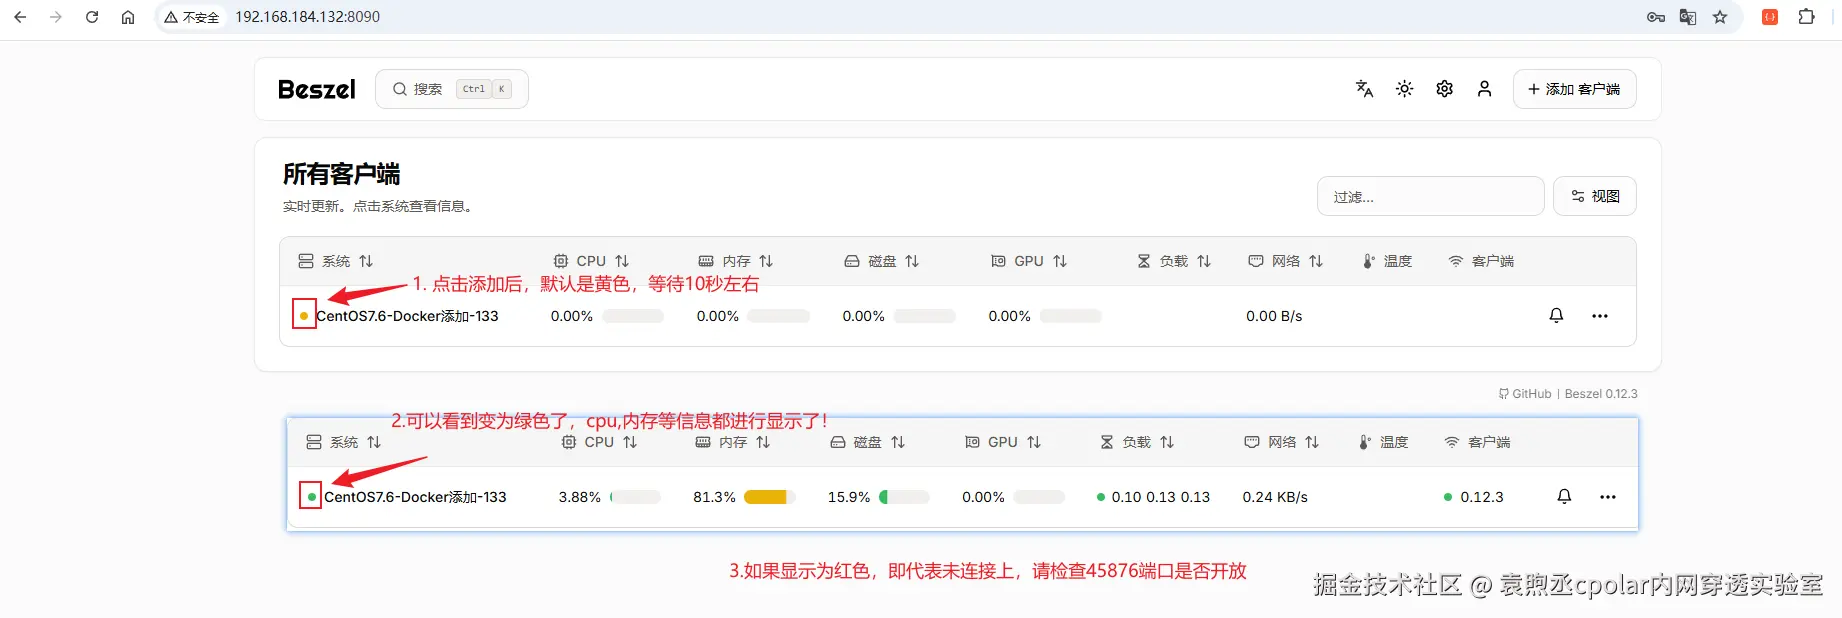Open the GitHub link
Image resolution: width=1842 pixels, height=618 pixels.
1525,394
